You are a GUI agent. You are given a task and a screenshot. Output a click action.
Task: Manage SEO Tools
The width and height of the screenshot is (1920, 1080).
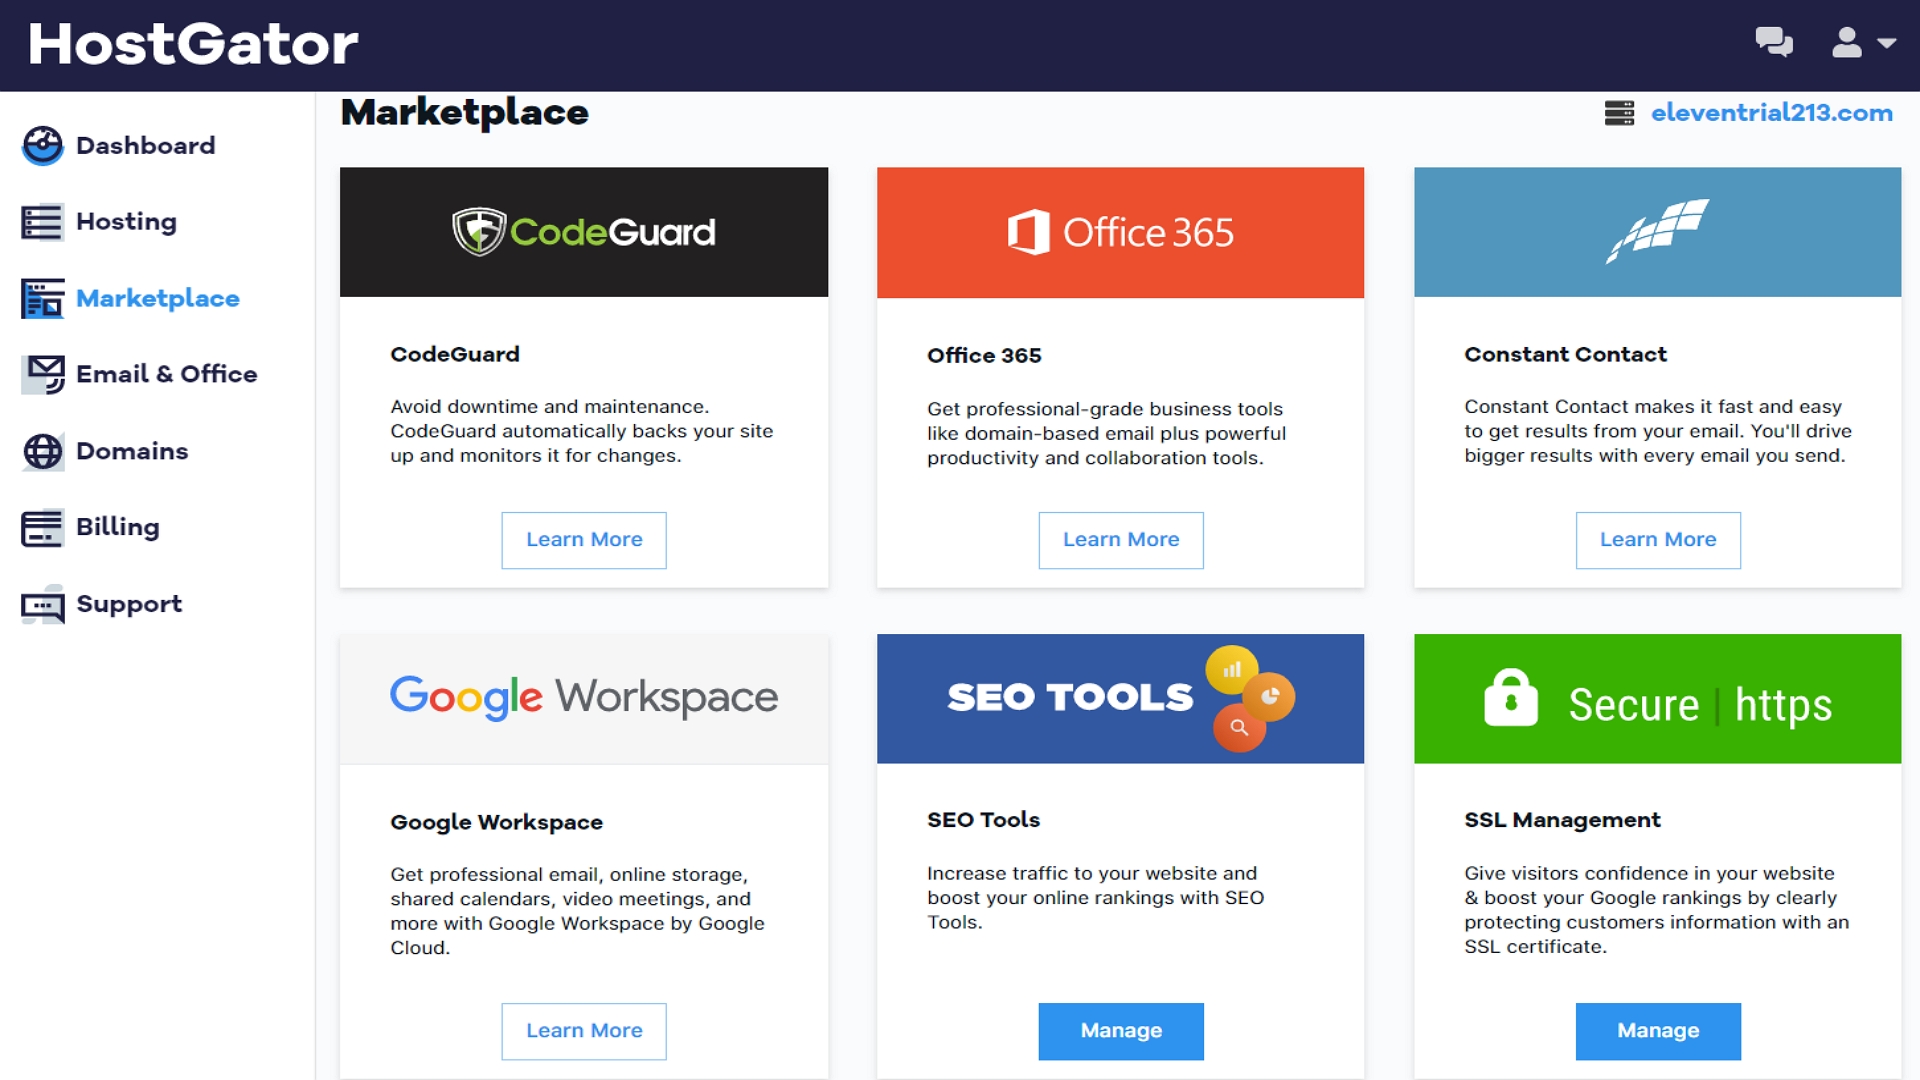point(1121,1031)
